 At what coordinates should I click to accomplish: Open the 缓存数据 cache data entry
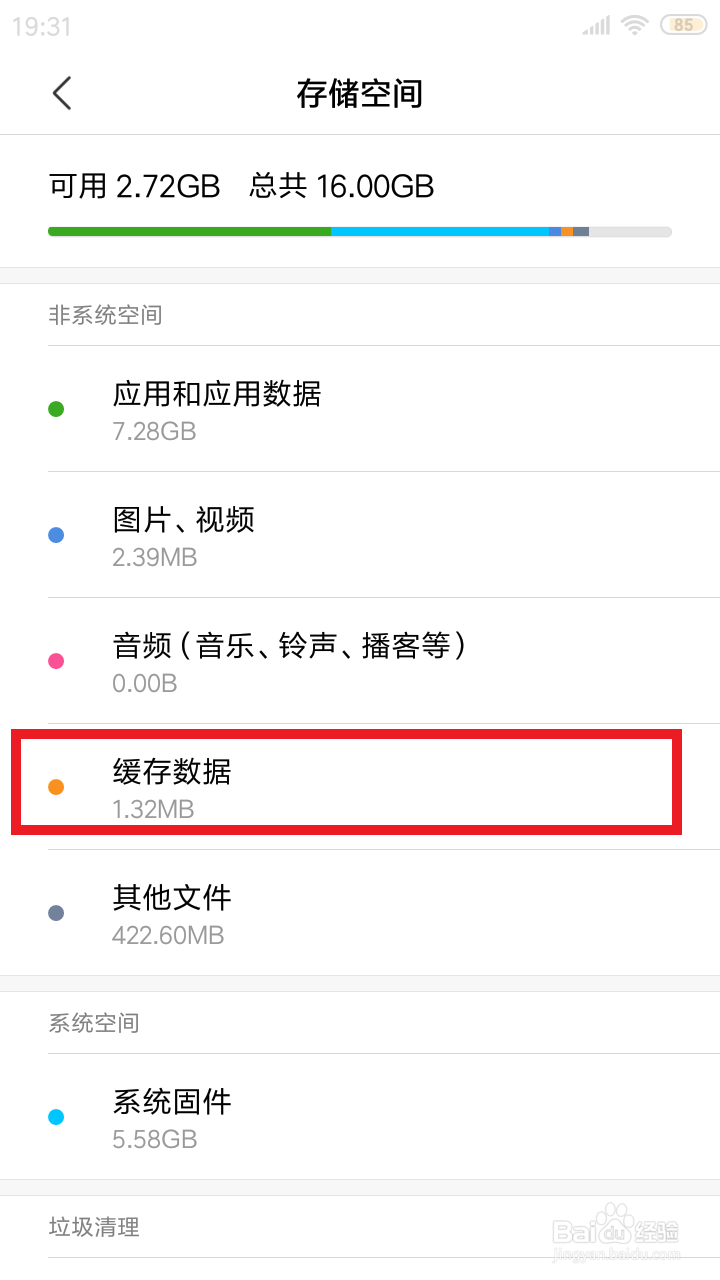coord(300,785)
